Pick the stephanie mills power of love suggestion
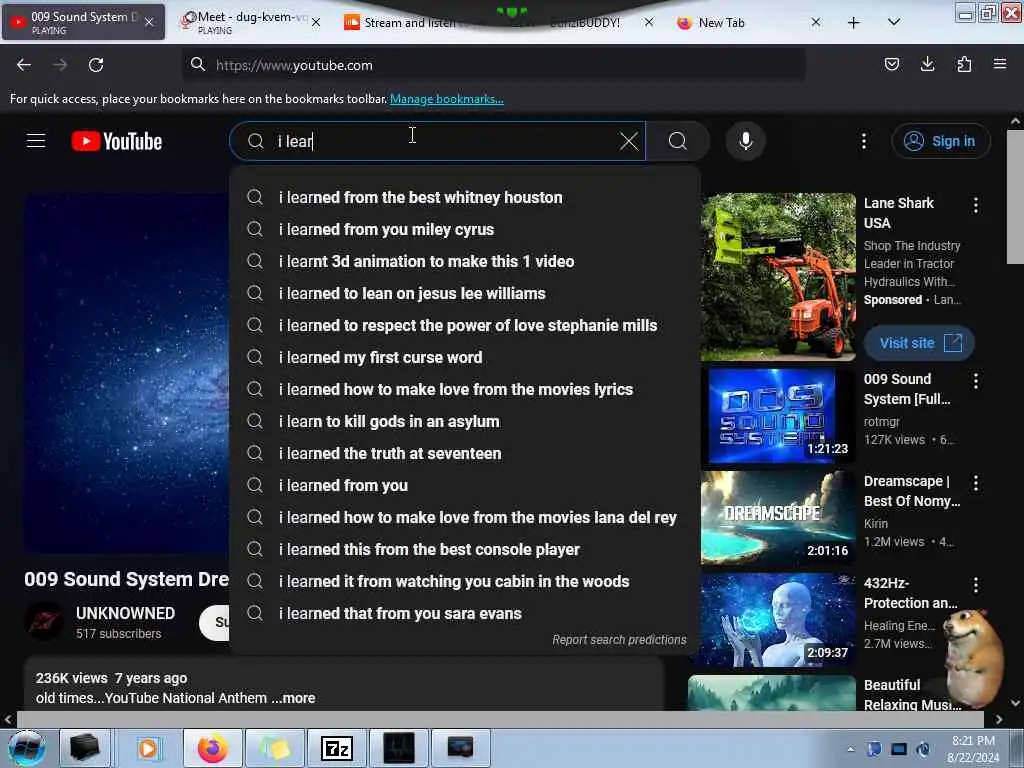The height and width of the screenshot is (768, 1024). pyautogui.click(x=465, y=325)
